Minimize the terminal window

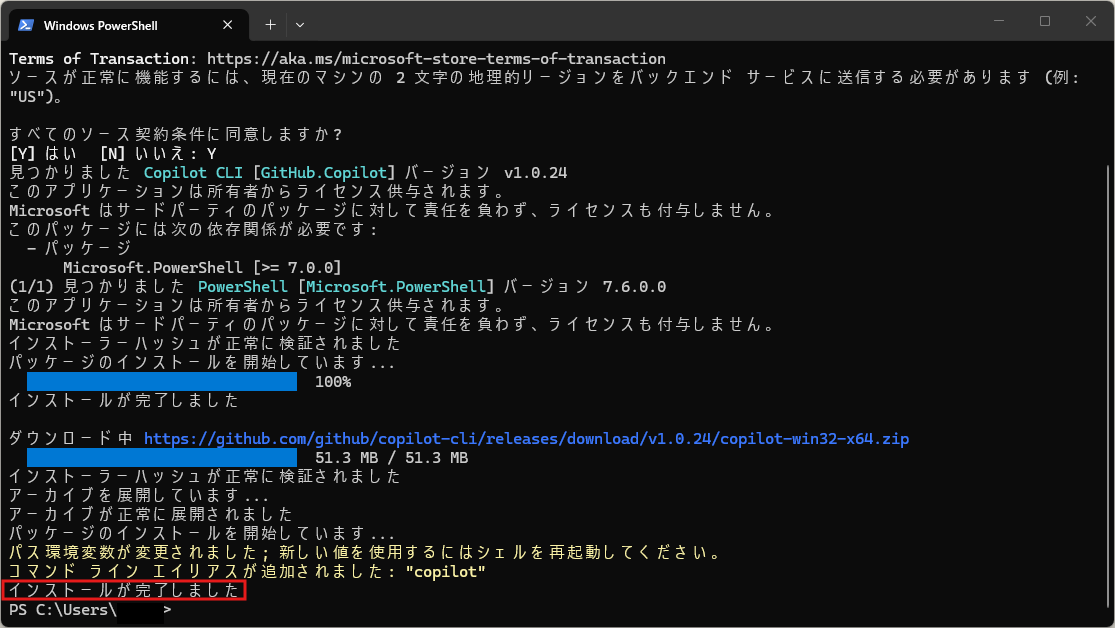pyautogui.click(x=998, y=21)
